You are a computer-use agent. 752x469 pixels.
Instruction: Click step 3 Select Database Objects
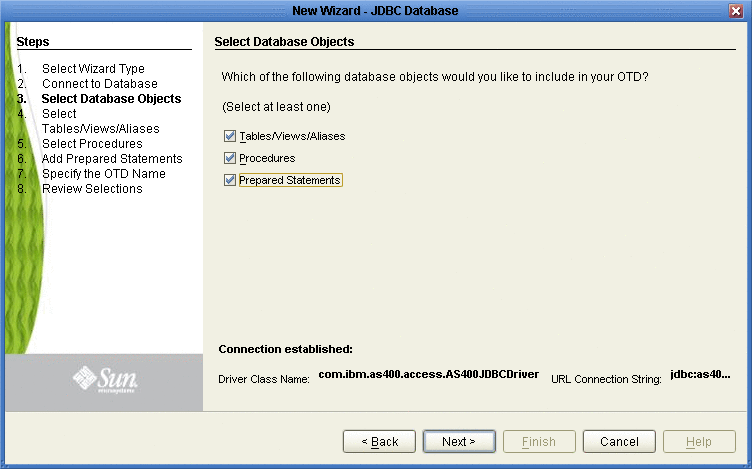(x=111, y=99)
